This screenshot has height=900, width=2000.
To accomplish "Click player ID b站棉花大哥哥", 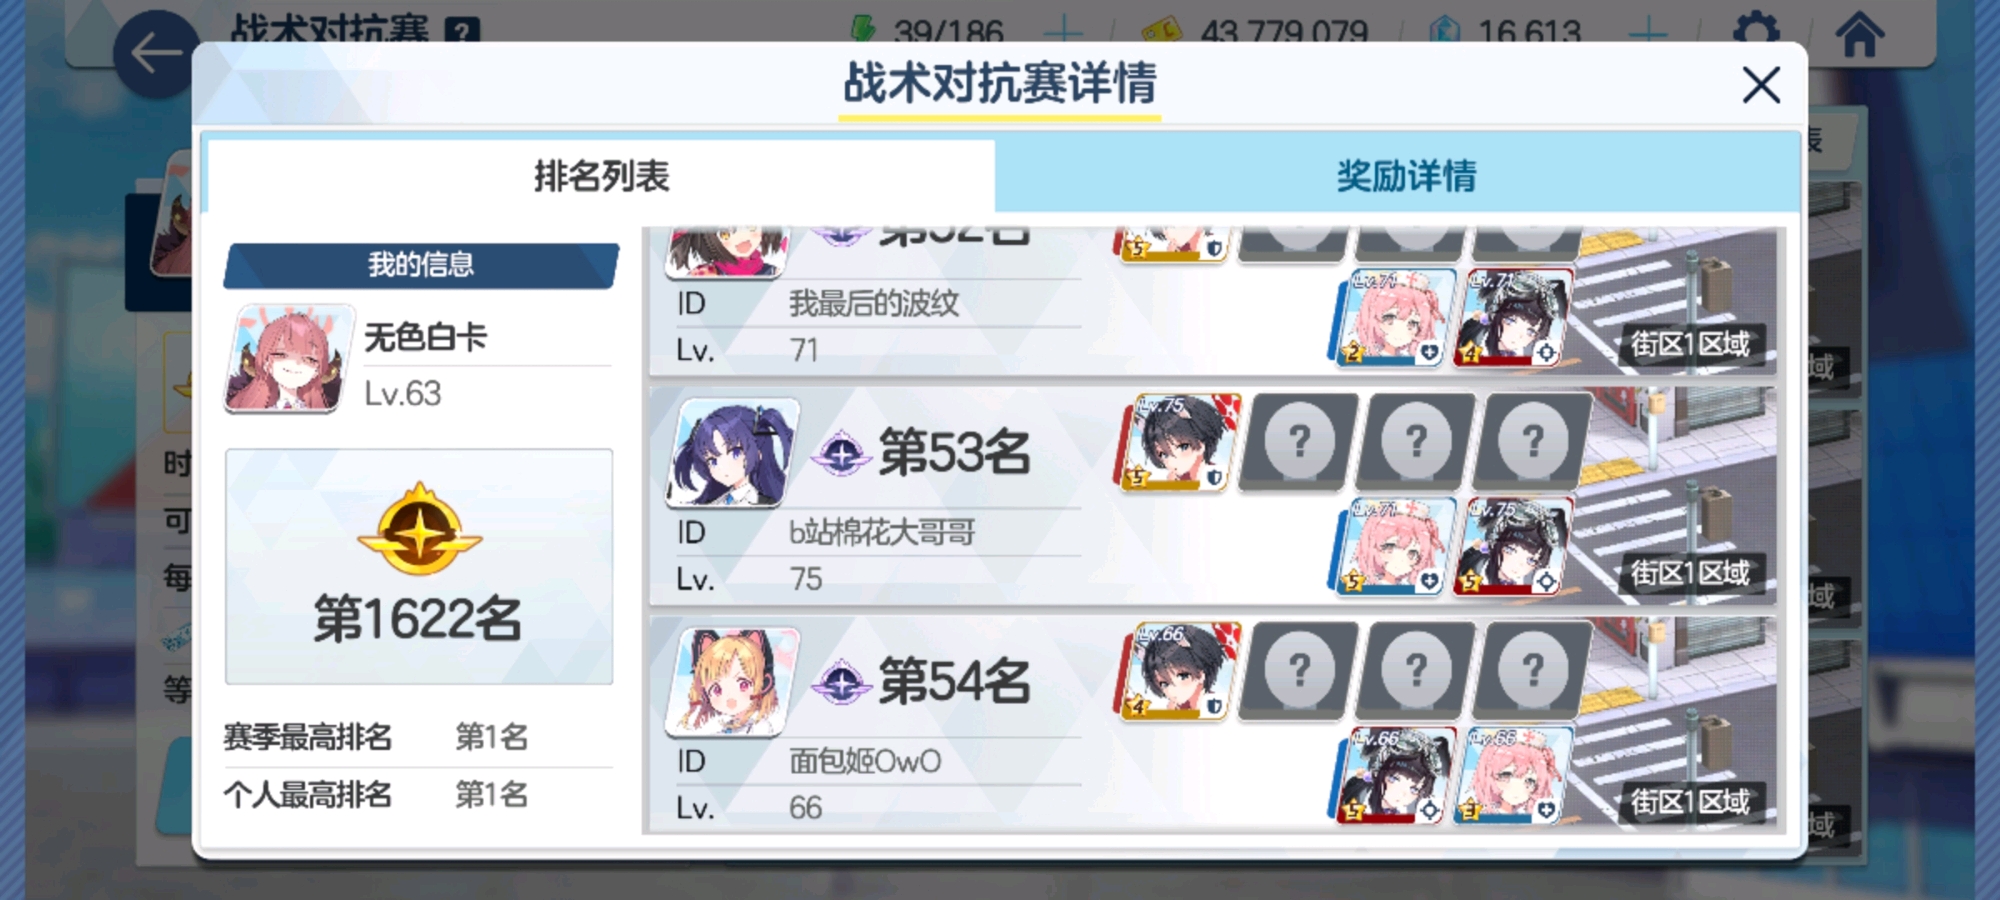I will coord(882,533).
